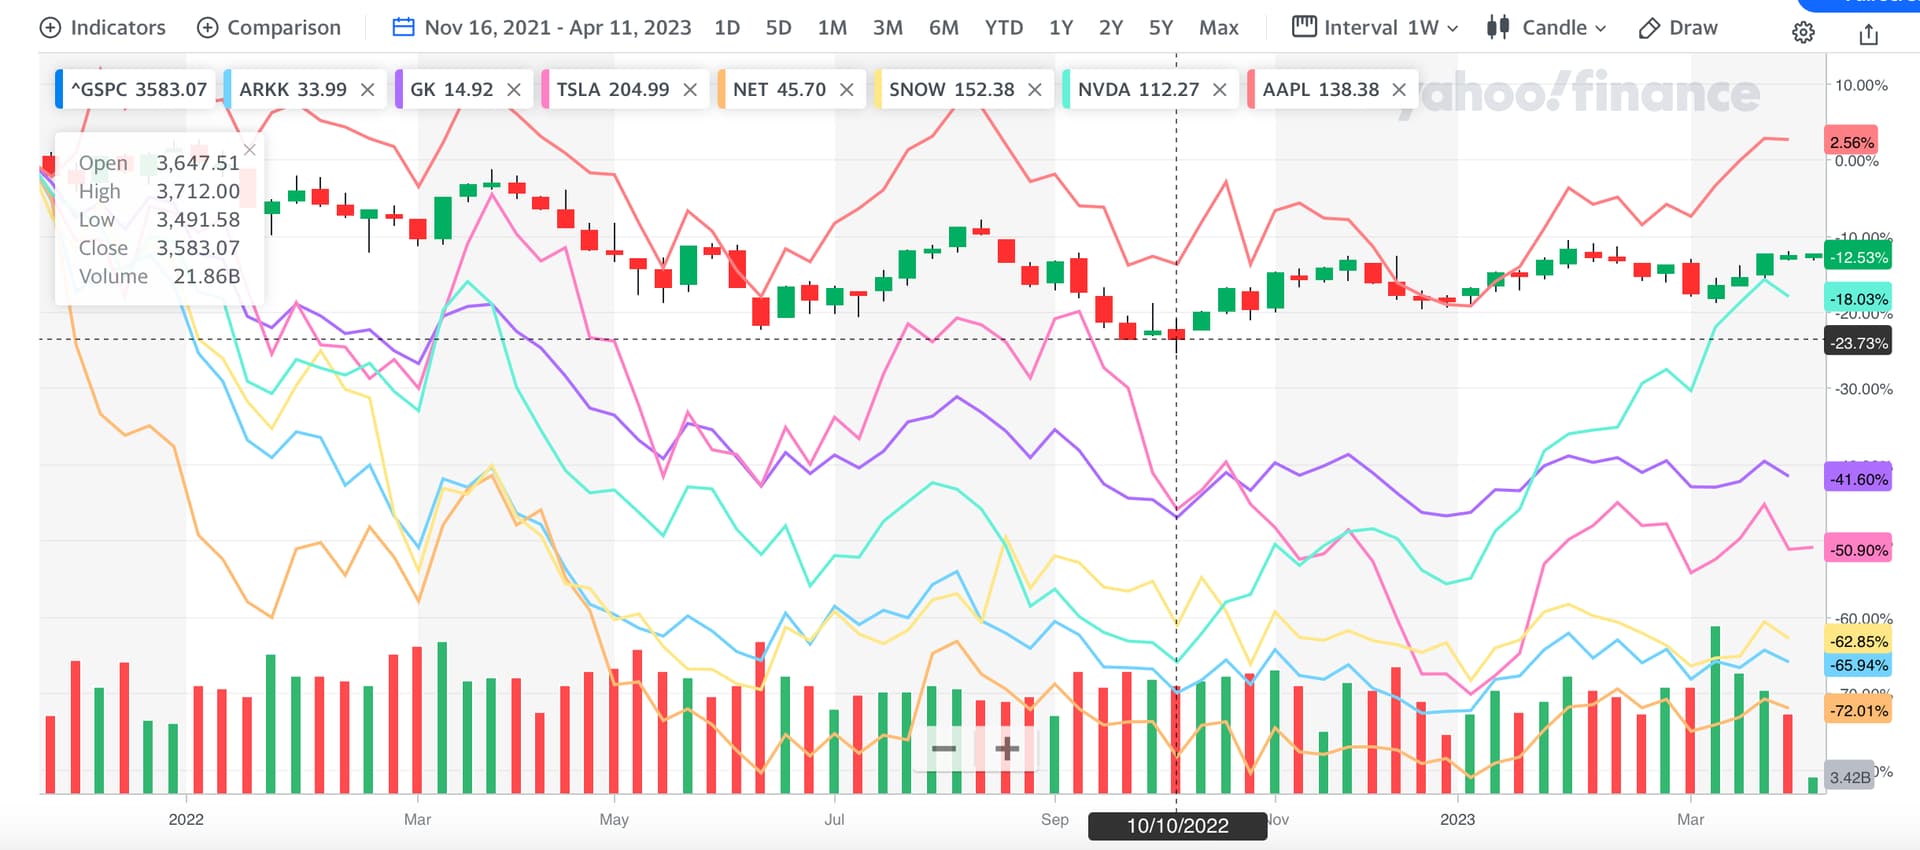Select the 3M range

tap(888, 28)
